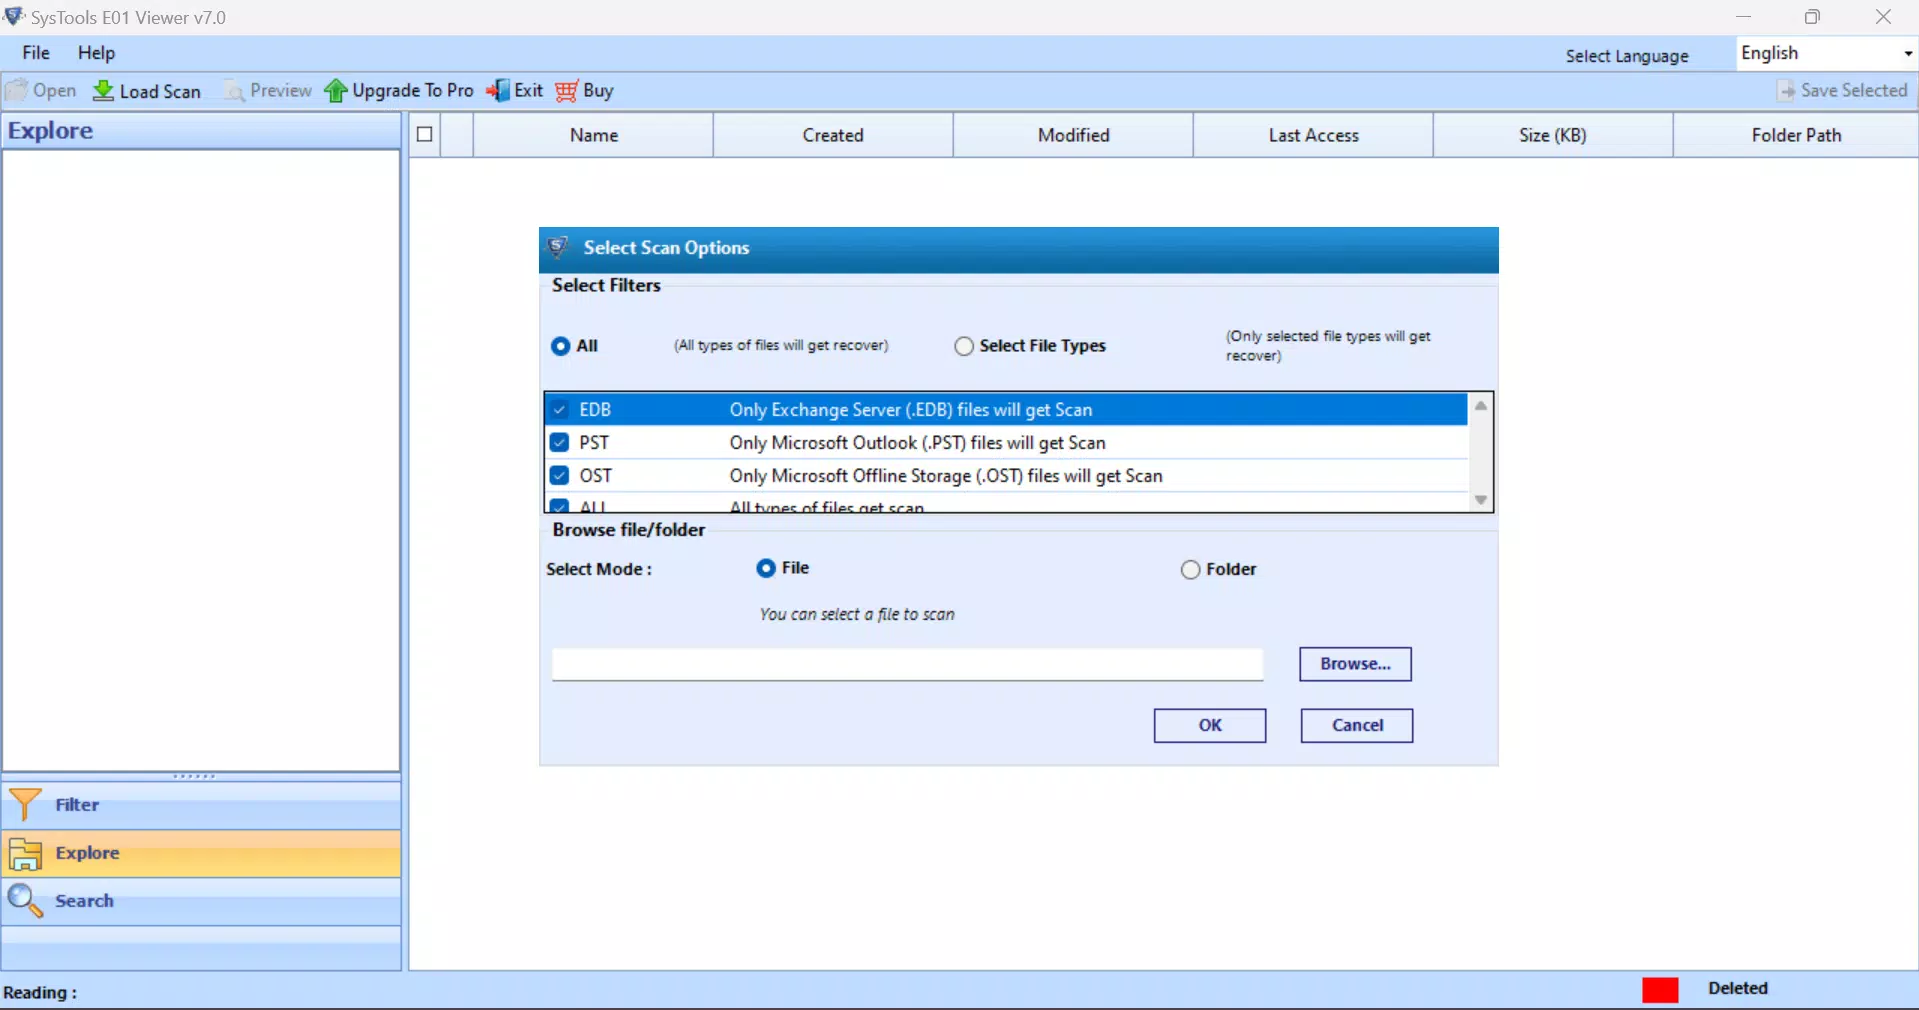Uncheck the OST file type checkbox
1919x1010 pixels.
tap(560, 476)
